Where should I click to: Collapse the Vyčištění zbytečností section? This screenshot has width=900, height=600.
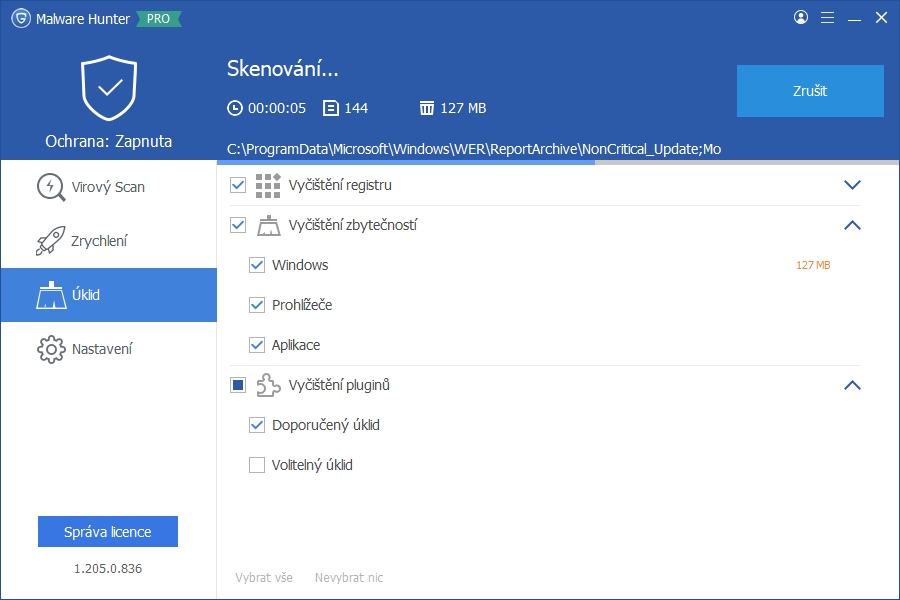pos(852,225)
